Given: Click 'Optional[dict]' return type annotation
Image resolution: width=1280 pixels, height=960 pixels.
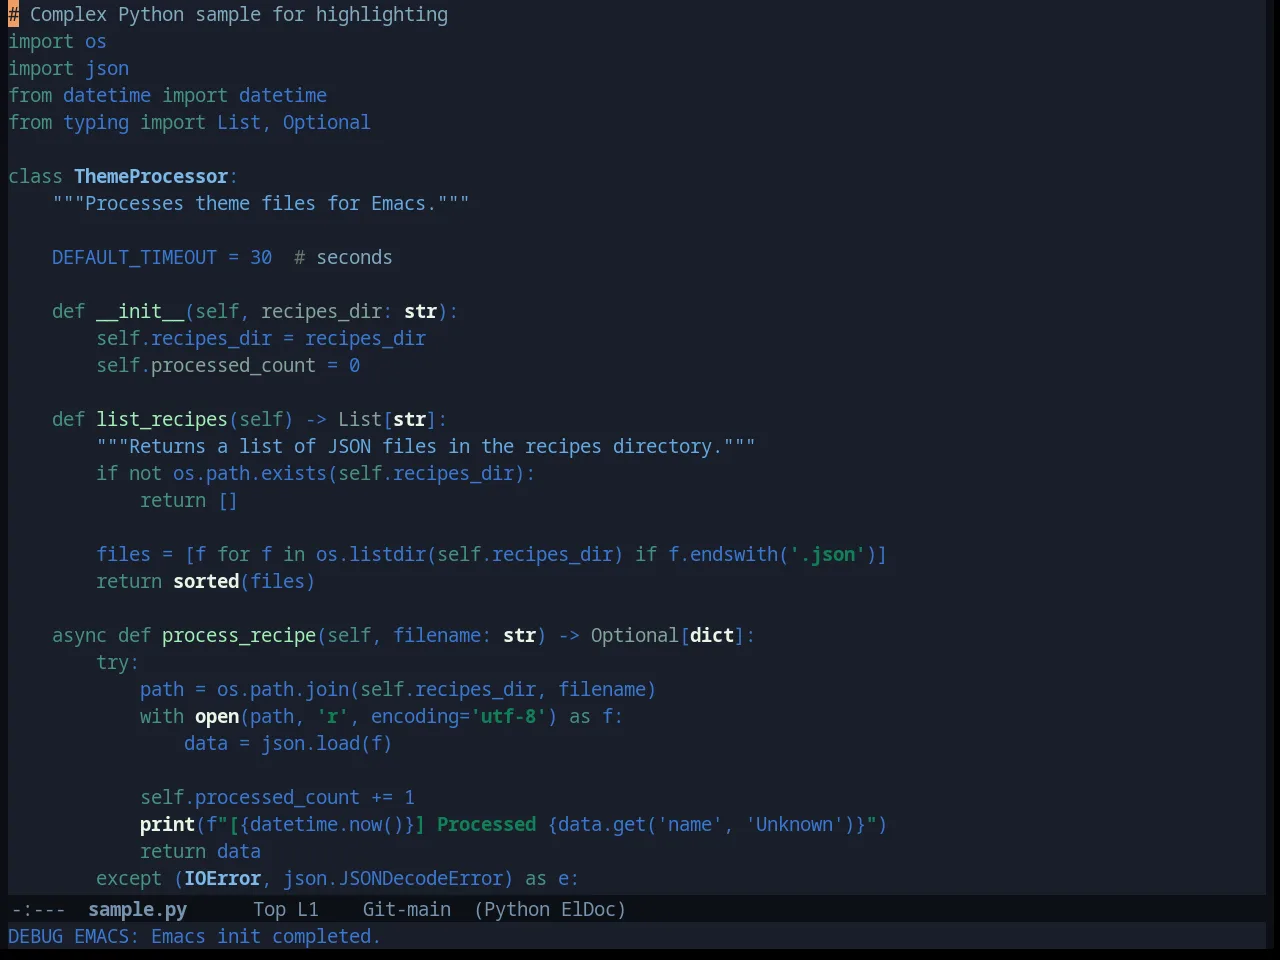Looking at the screenshot, I should tap(668, 635).
